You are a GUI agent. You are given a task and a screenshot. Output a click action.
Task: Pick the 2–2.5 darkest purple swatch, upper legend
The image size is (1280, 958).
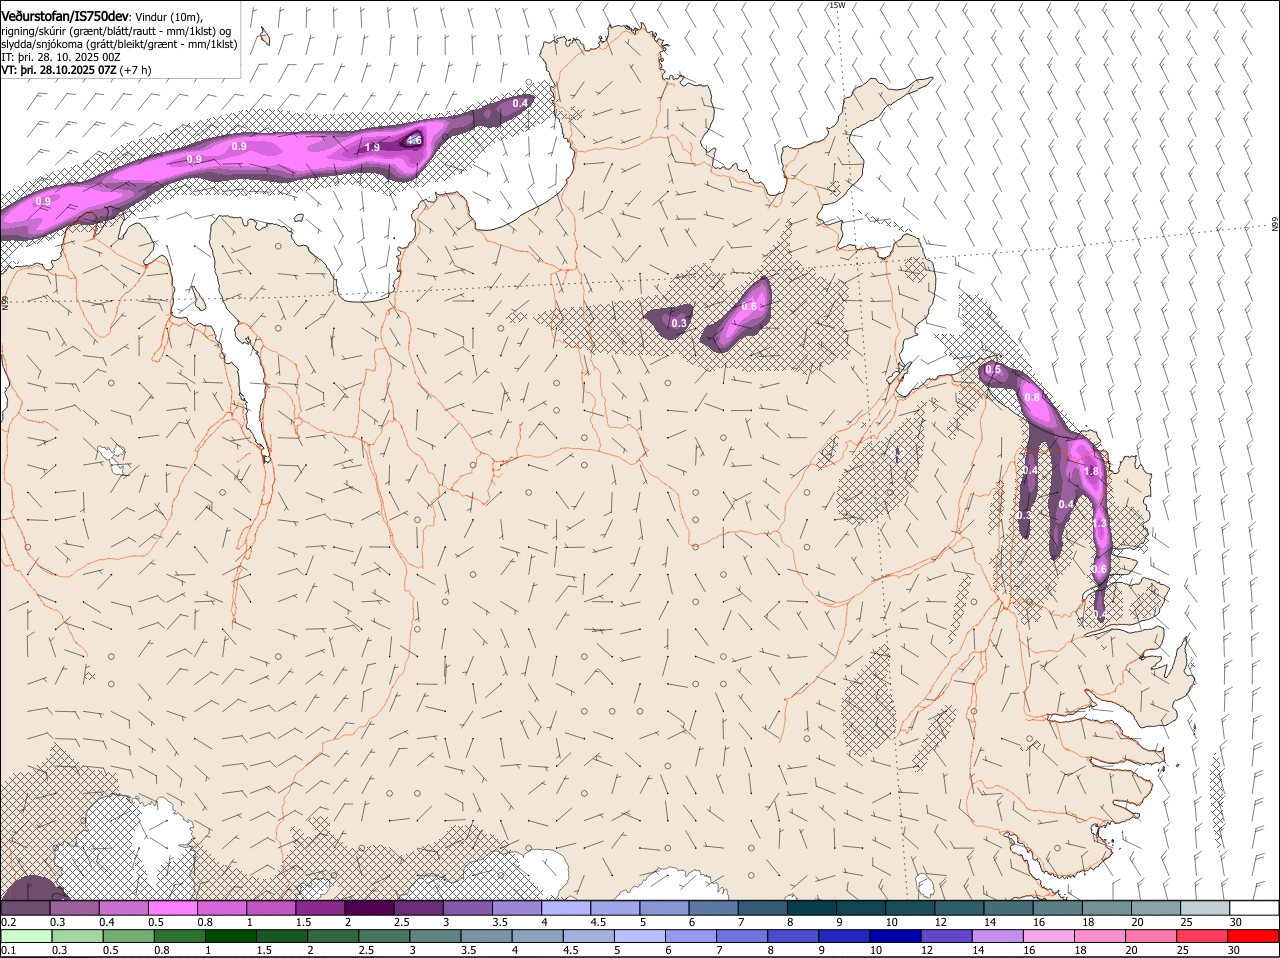point(369,908)
